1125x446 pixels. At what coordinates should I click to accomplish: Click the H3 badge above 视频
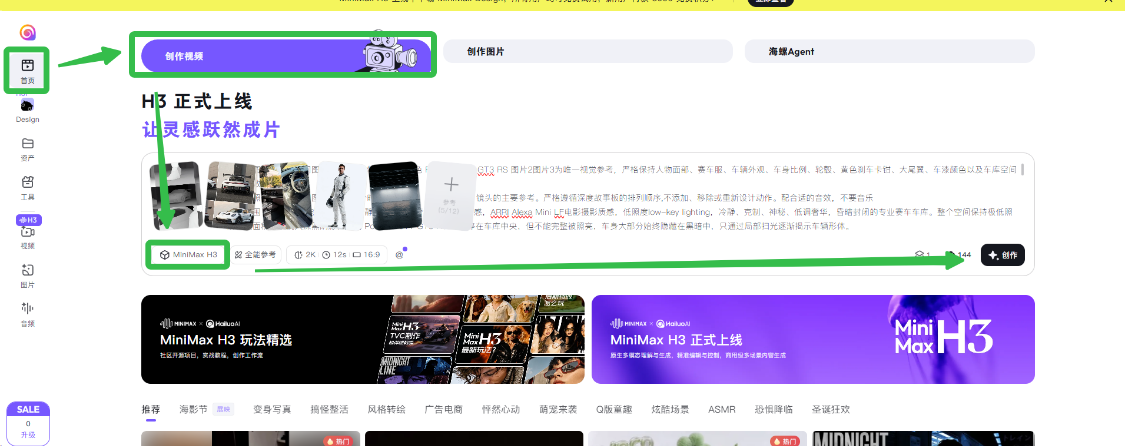(27, 219)
